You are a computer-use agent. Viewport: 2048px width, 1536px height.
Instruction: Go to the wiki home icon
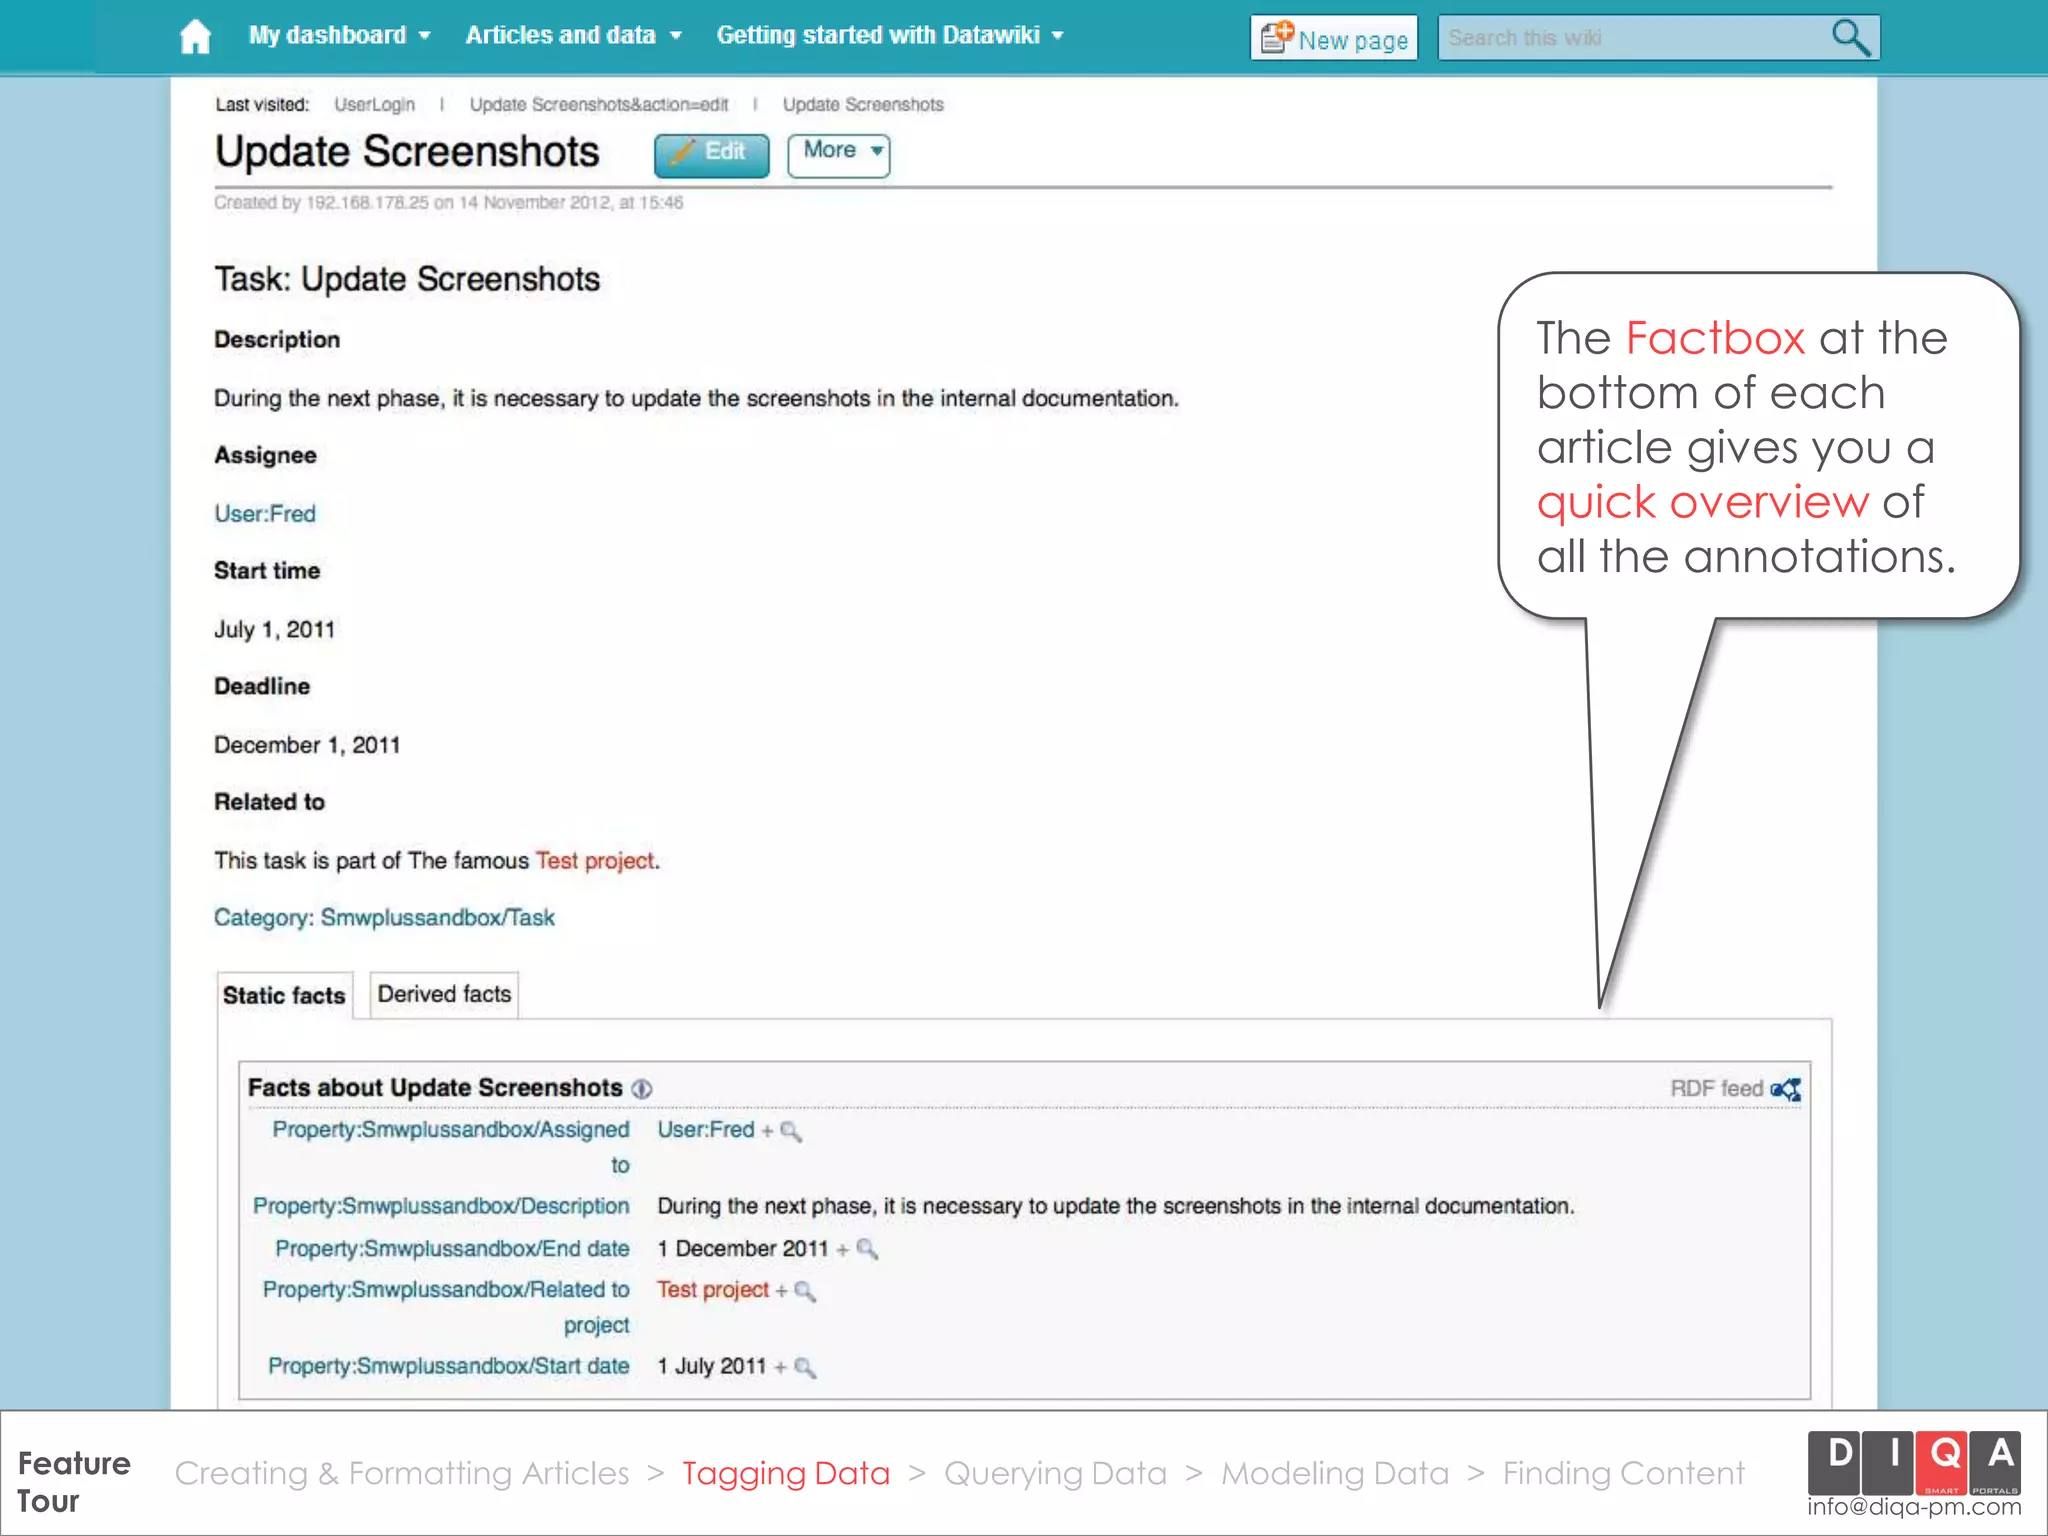pos(195,37)
